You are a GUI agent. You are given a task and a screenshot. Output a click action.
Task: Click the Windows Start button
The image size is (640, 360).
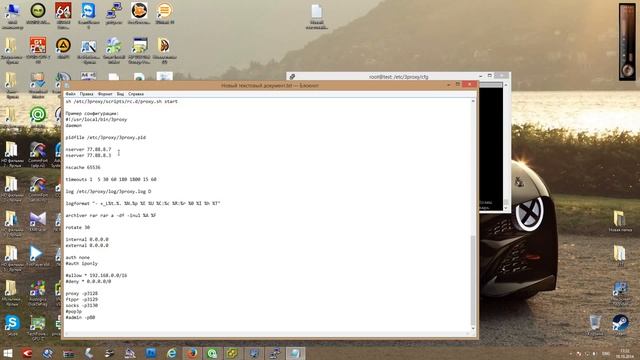[x=8, y=353]
